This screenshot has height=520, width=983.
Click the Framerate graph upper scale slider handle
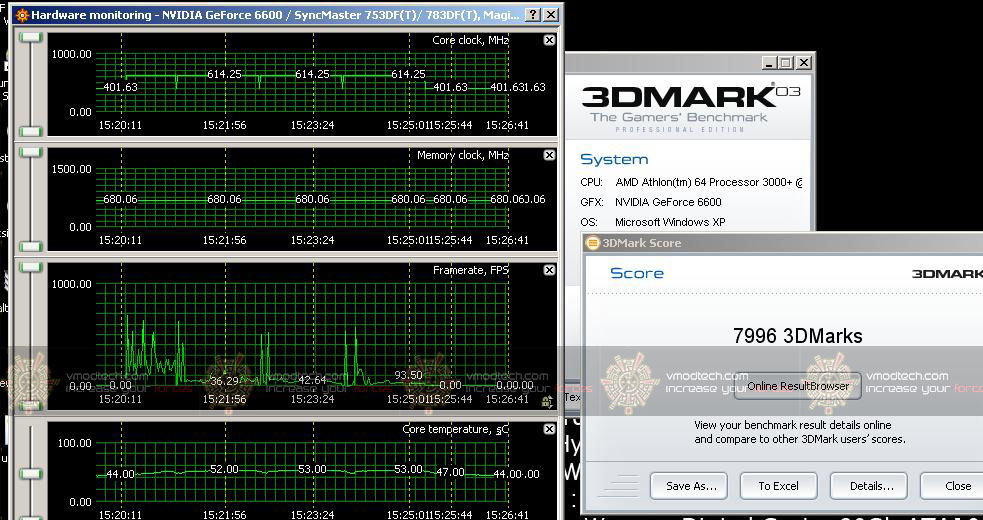[x=29, y=267]
